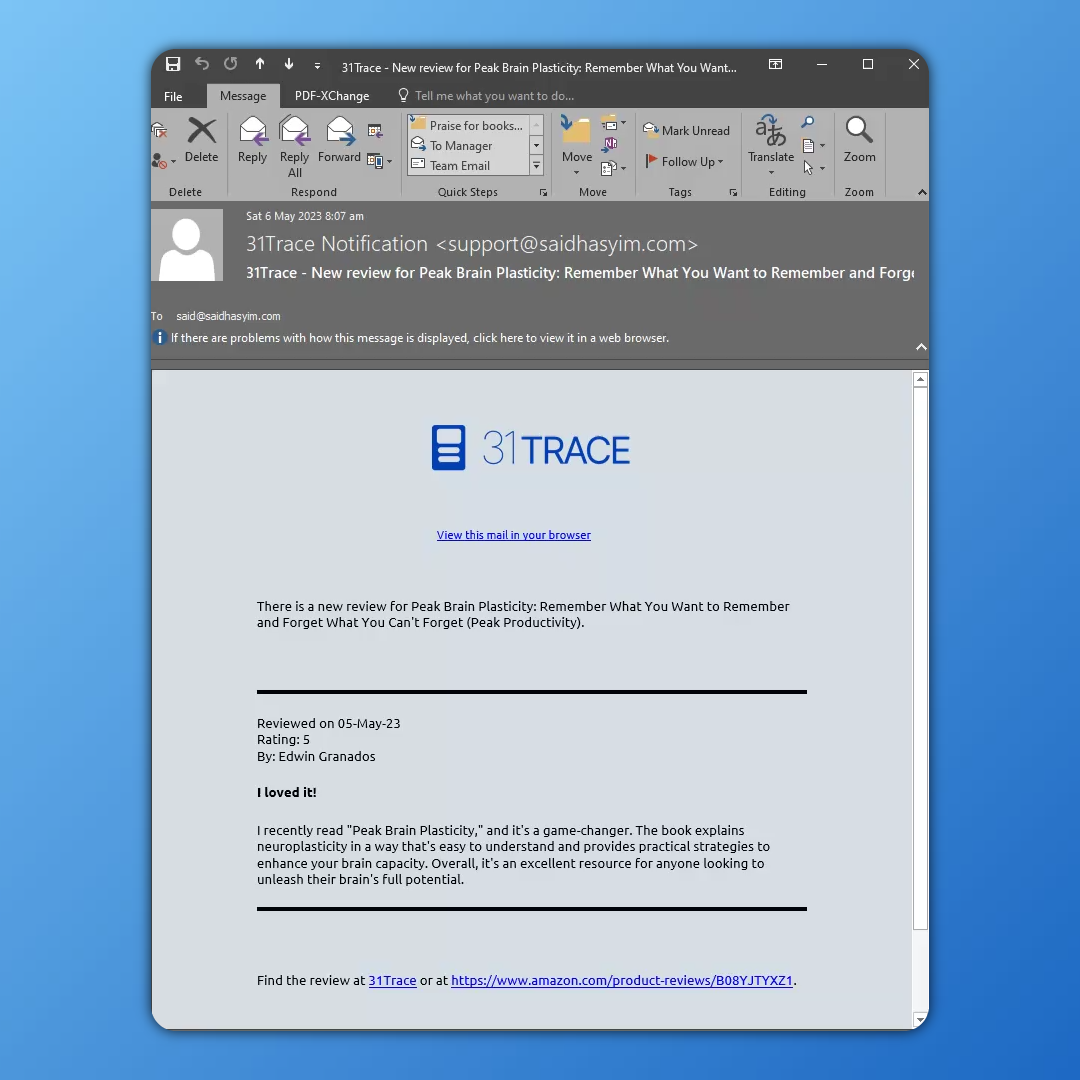
Task: Click the sender's contact photo placeholder
Action: [x=187, y=245]
